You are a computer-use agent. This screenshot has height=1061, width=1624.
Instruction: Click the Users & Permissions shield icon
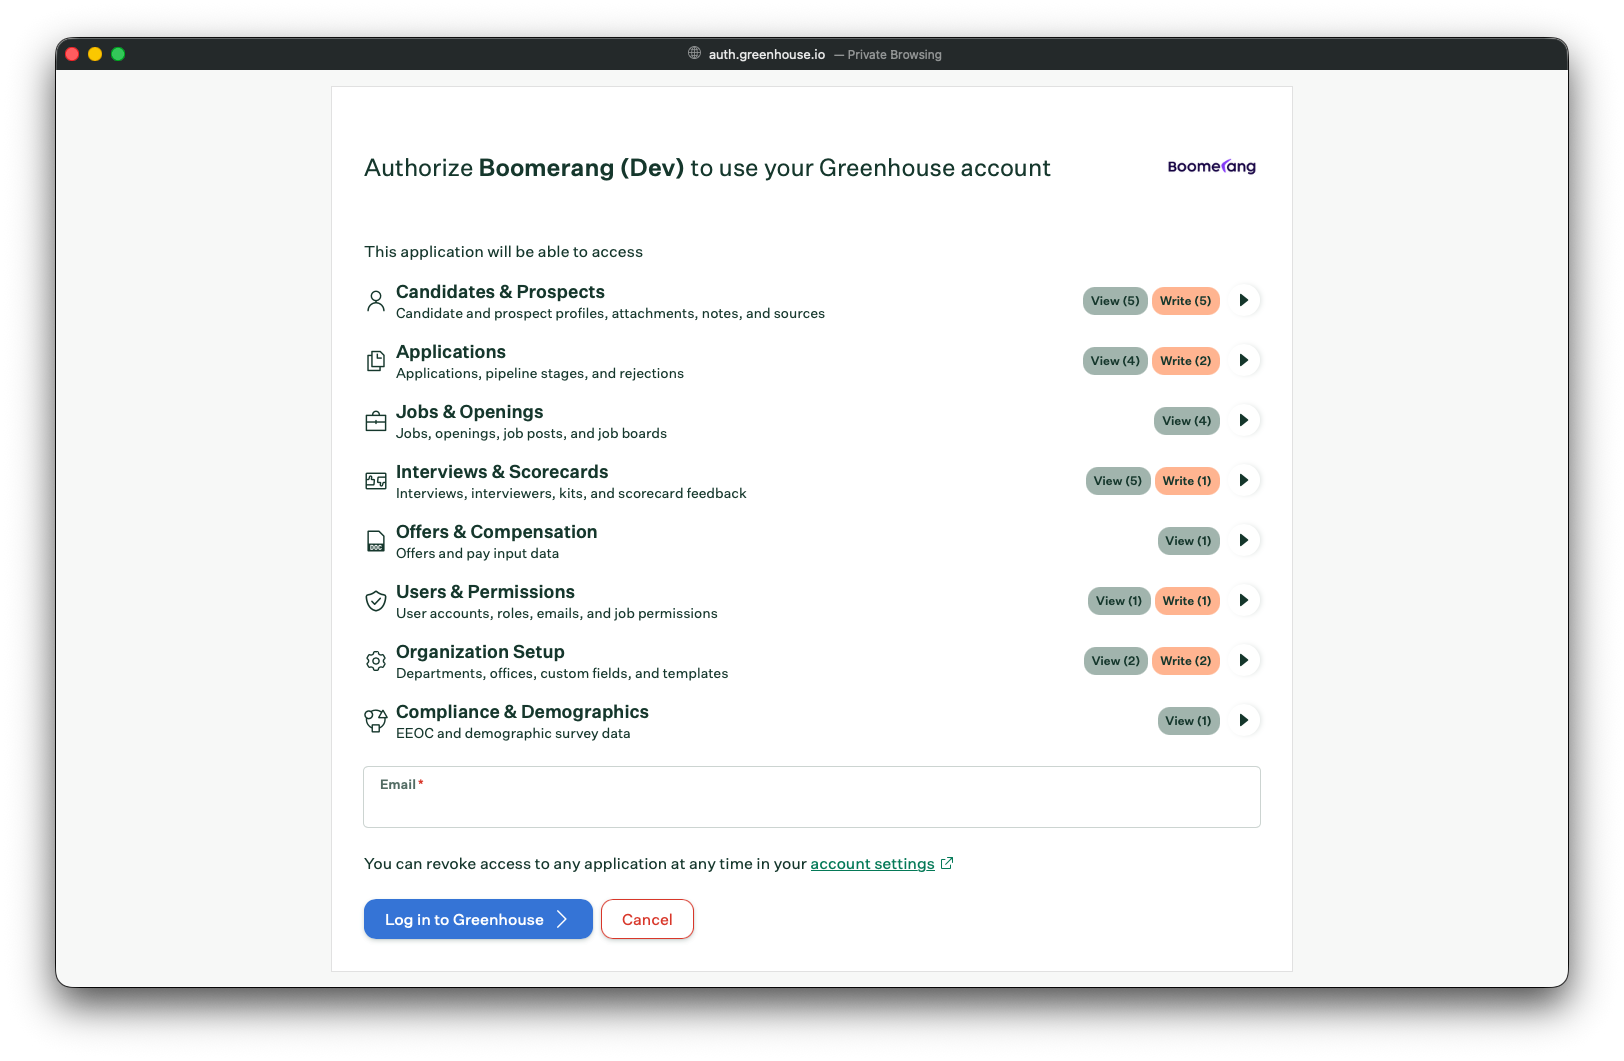tap(375, 601)
